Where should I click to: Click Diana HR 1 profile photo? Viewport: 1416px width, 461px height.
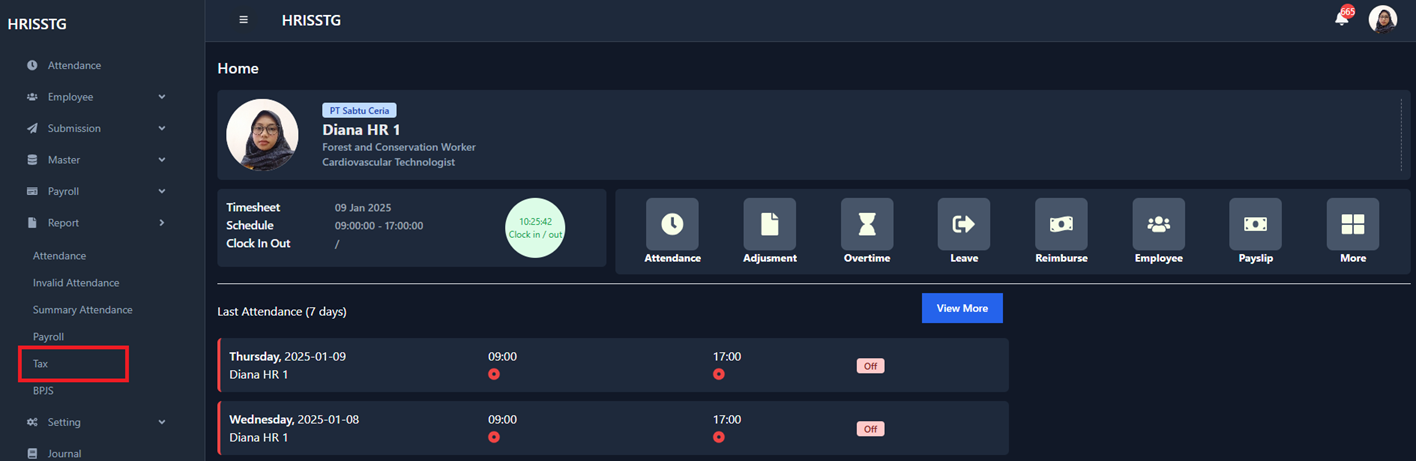tap(262, 135)
